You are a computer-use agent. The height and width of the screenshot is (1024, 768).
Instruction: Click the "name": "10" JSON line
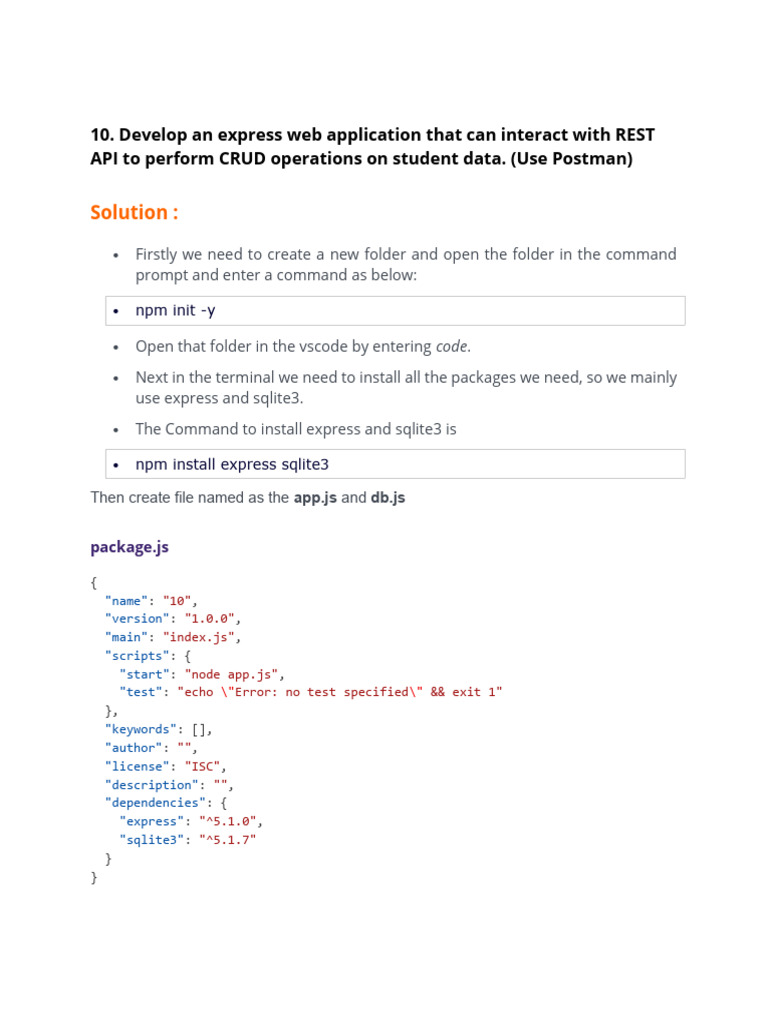[x=151, y=600]
